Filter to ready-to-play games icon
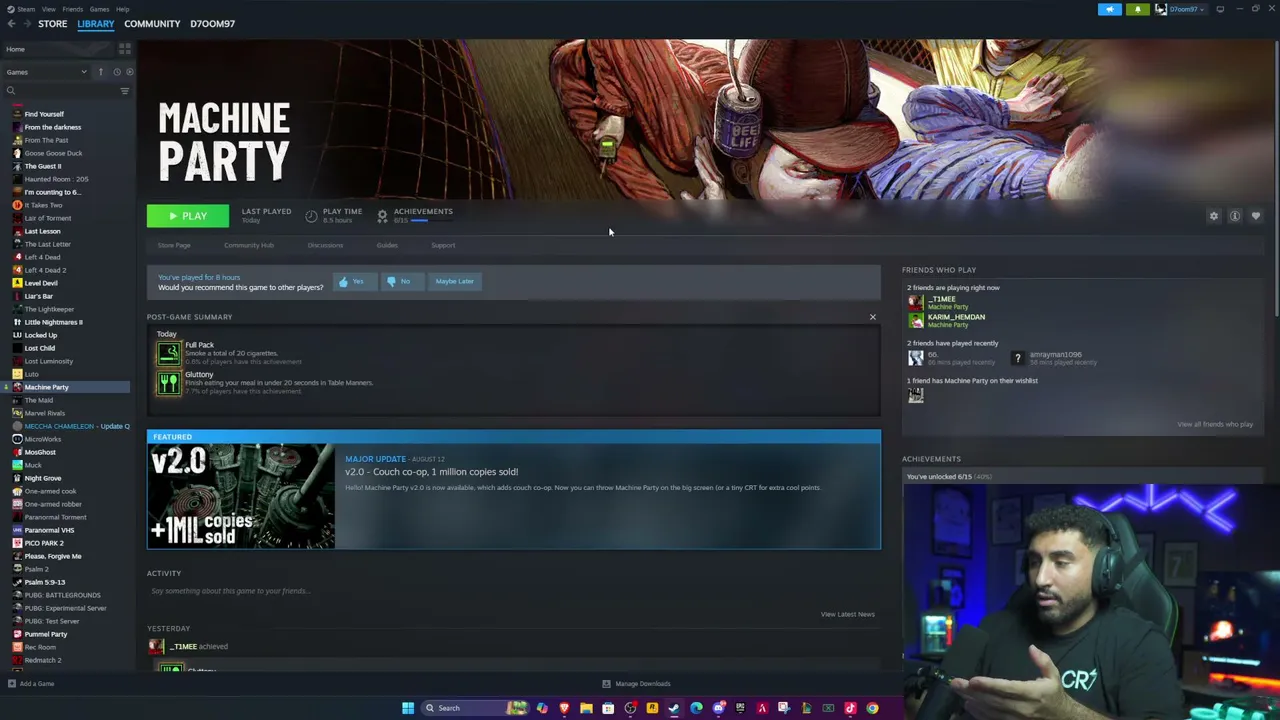Viewport: 1280px width, 720px height. (129, 72)
